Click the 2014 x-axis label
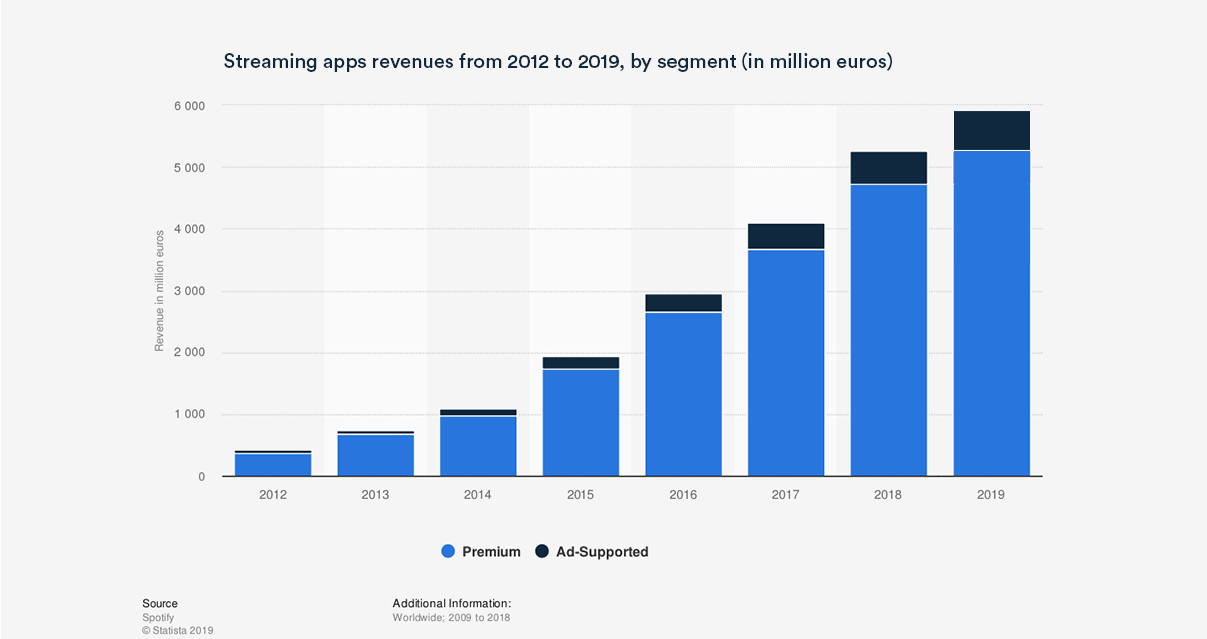The image size is (1207, 639). [x=478, y=495]
